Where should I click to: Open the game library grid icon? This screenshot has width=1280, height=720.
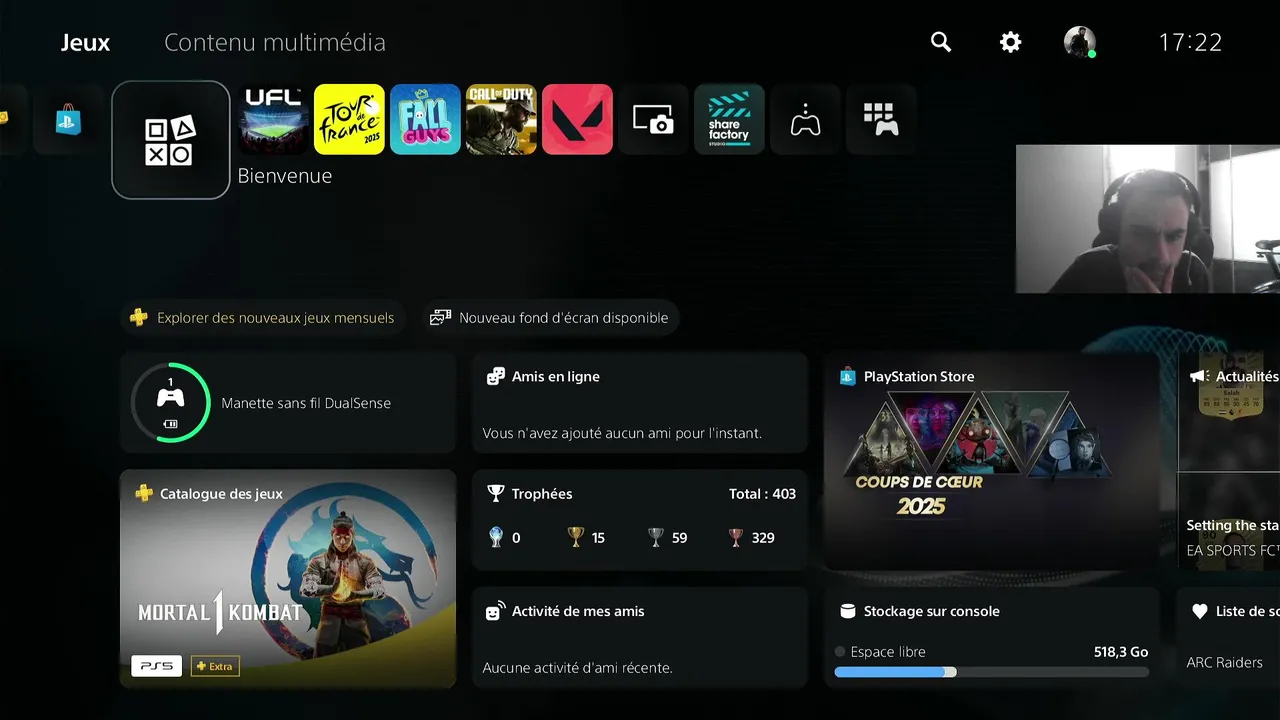(881, 119)
